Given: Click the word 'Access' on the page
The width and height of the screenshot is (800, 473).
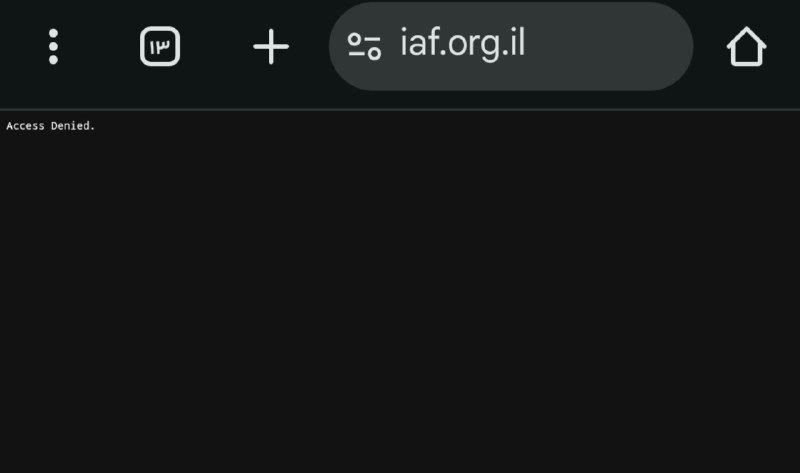Looking at the screenshot, I should click(x=25, y=126).
